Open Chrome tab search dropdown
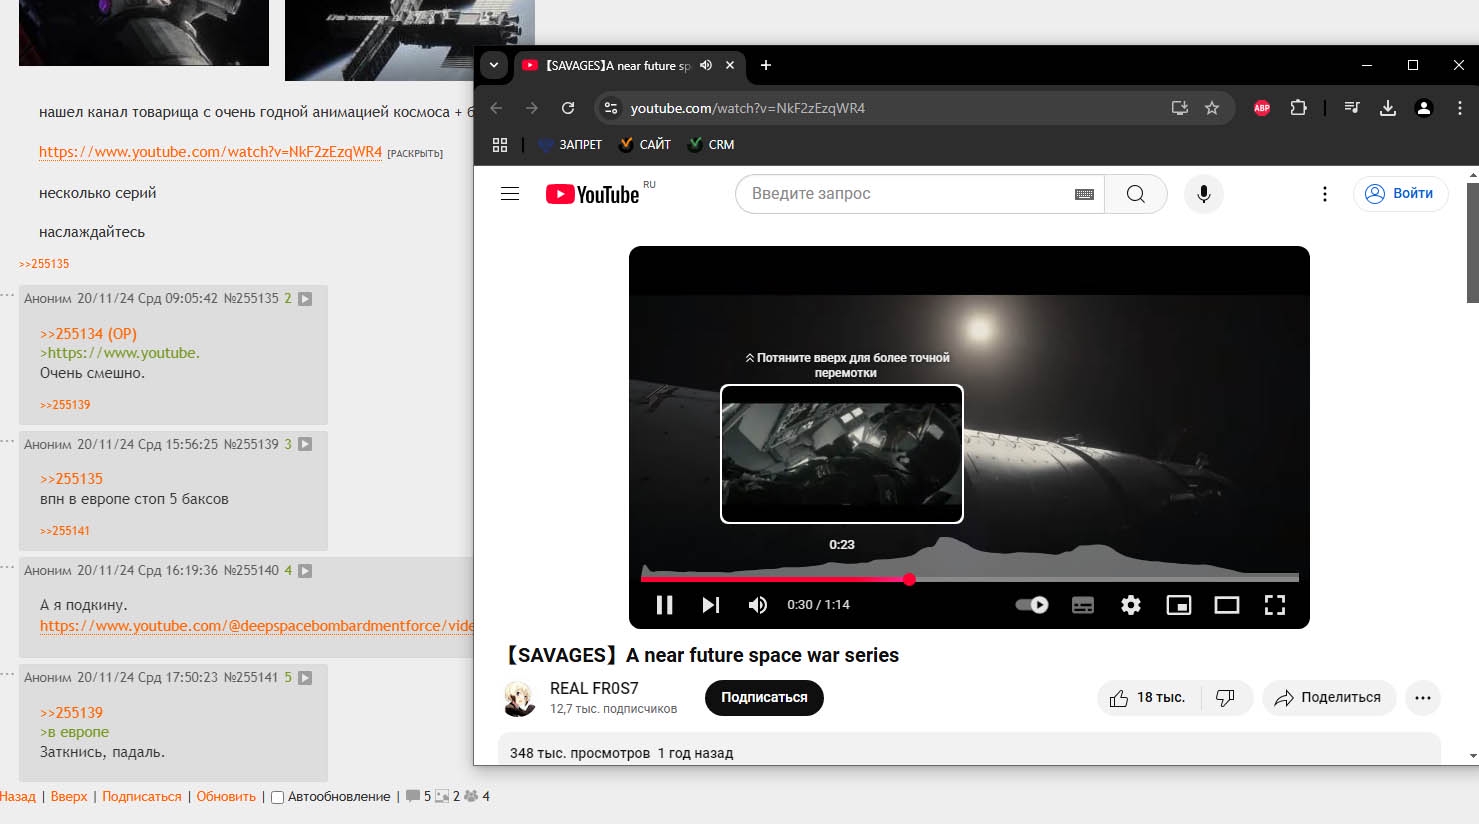This screenshot has height=824, width=1479. pyautogui.click(x=493, y=65)
